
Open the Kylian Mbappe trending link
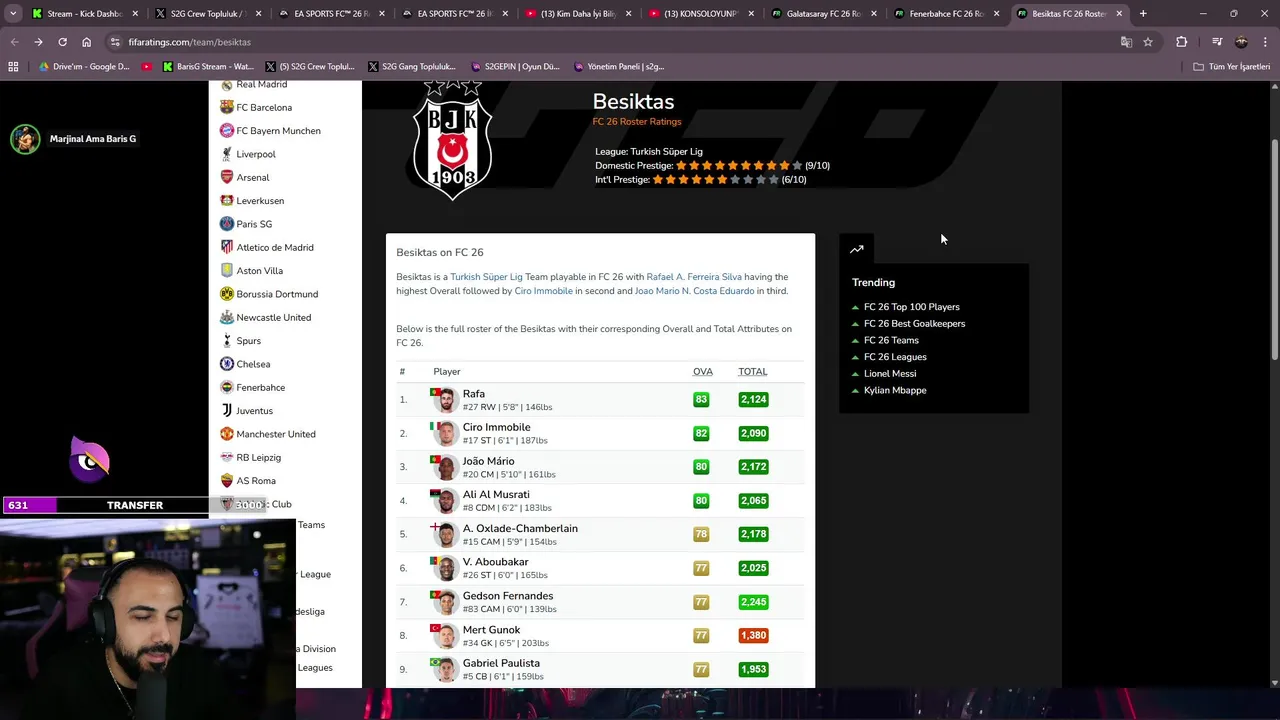click(895, 390)
